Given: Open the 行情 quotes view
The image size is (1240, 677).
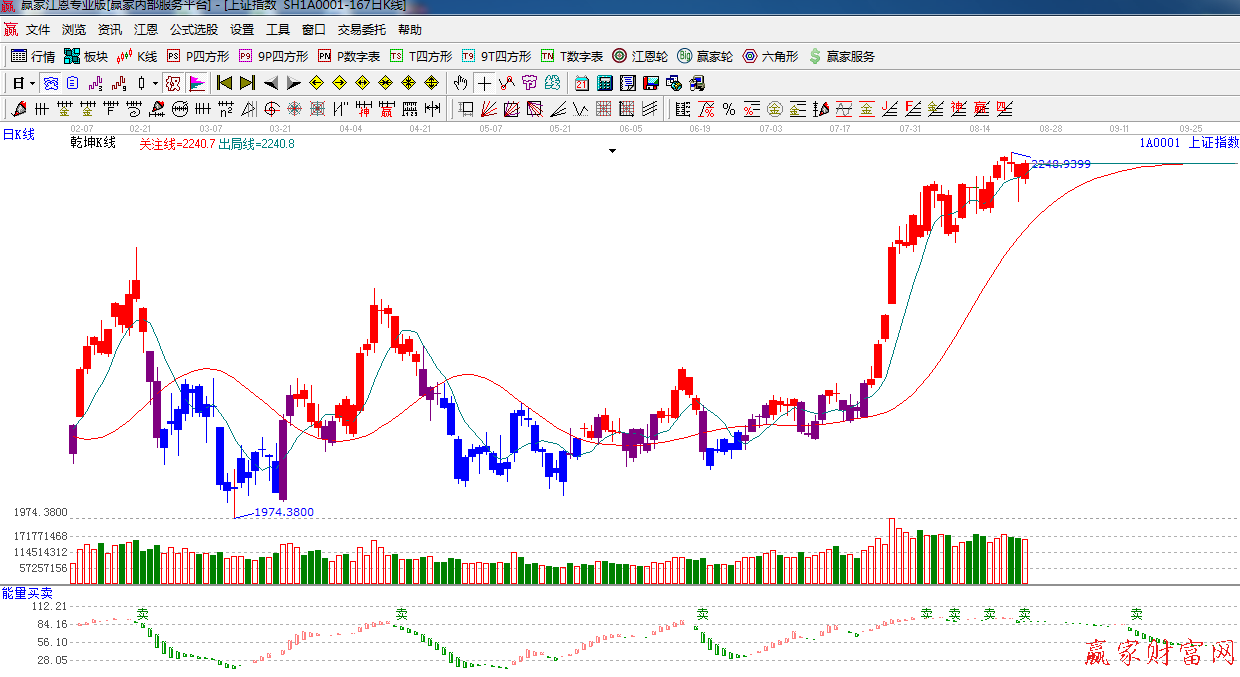Looking at the screenshot, I should pos(33,56).
